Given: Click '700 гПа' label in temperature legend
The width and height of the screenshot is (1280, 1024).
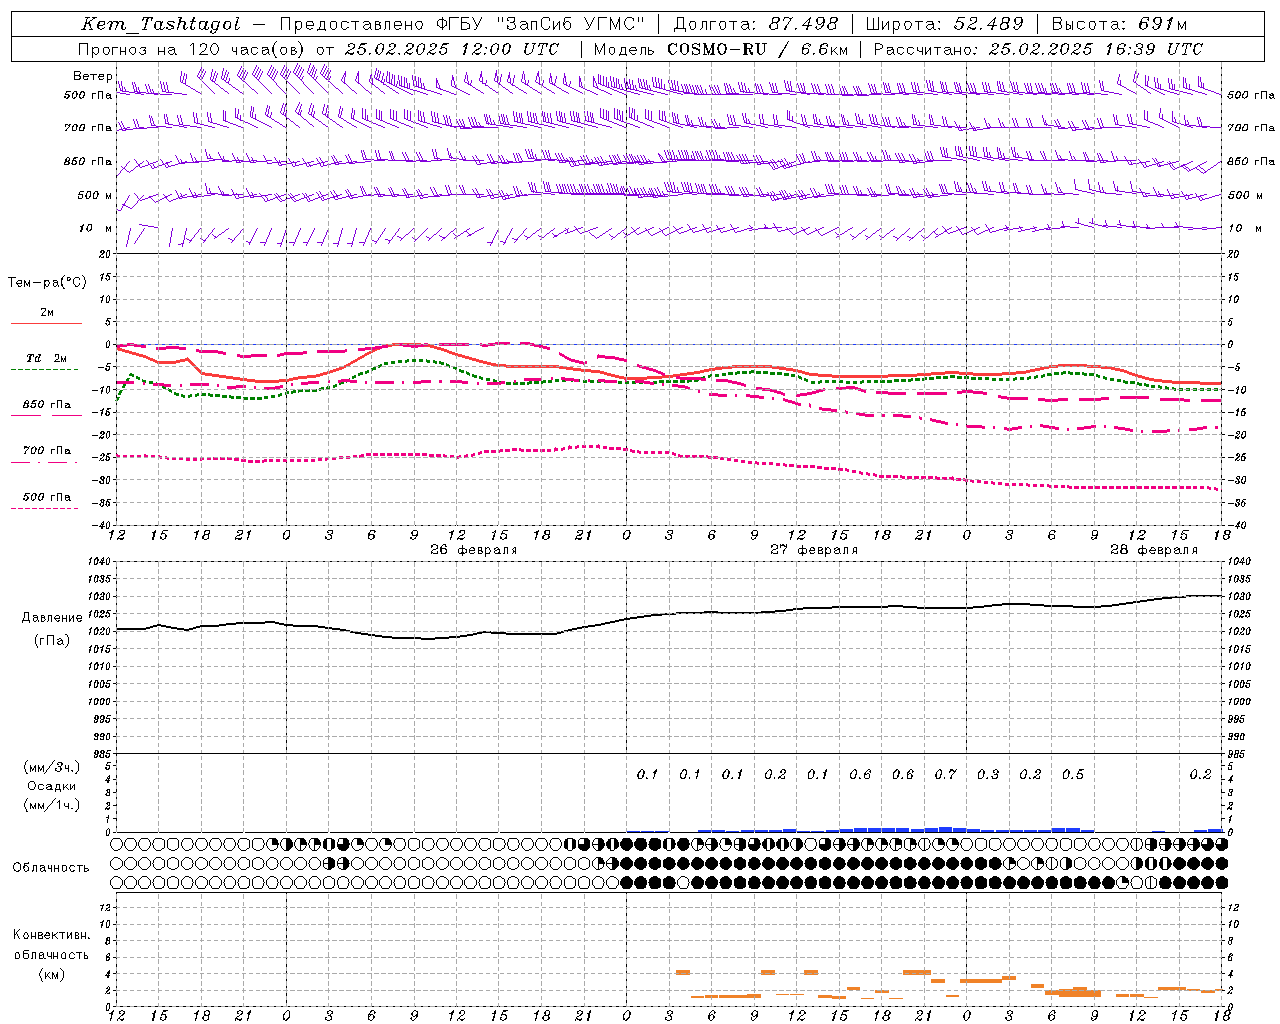Looking at the screenshot, I should pos(47,451).
